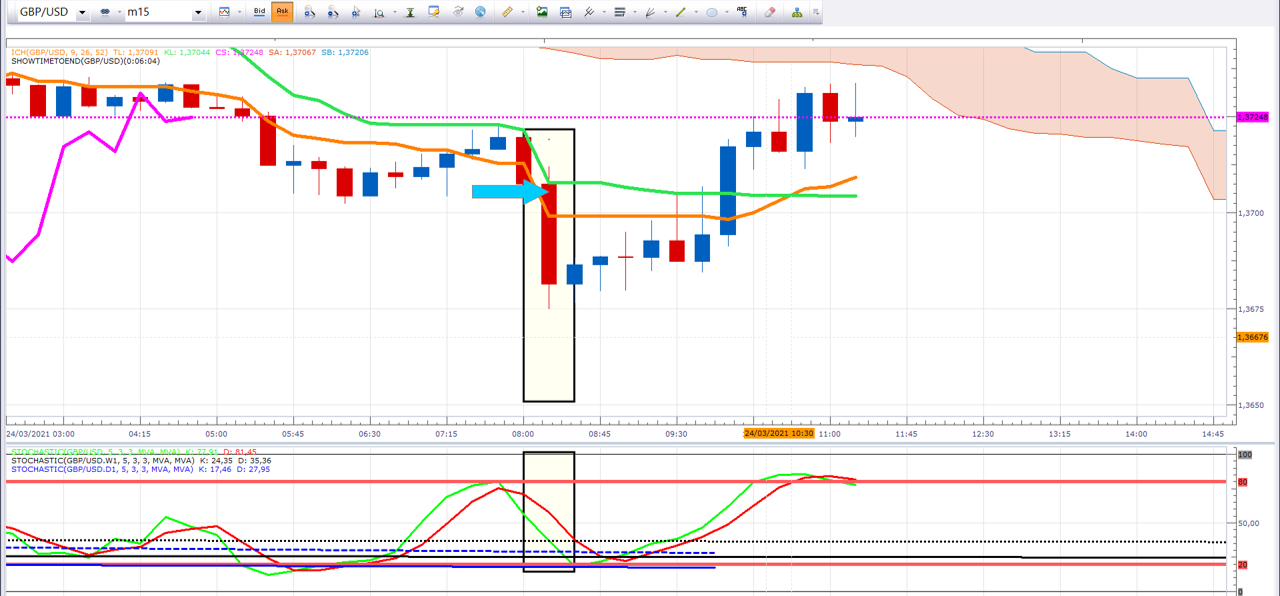The image size is (1280, 596).
Task: Click the 14:45 time axis label
Action: click(x=1213, y=434)
